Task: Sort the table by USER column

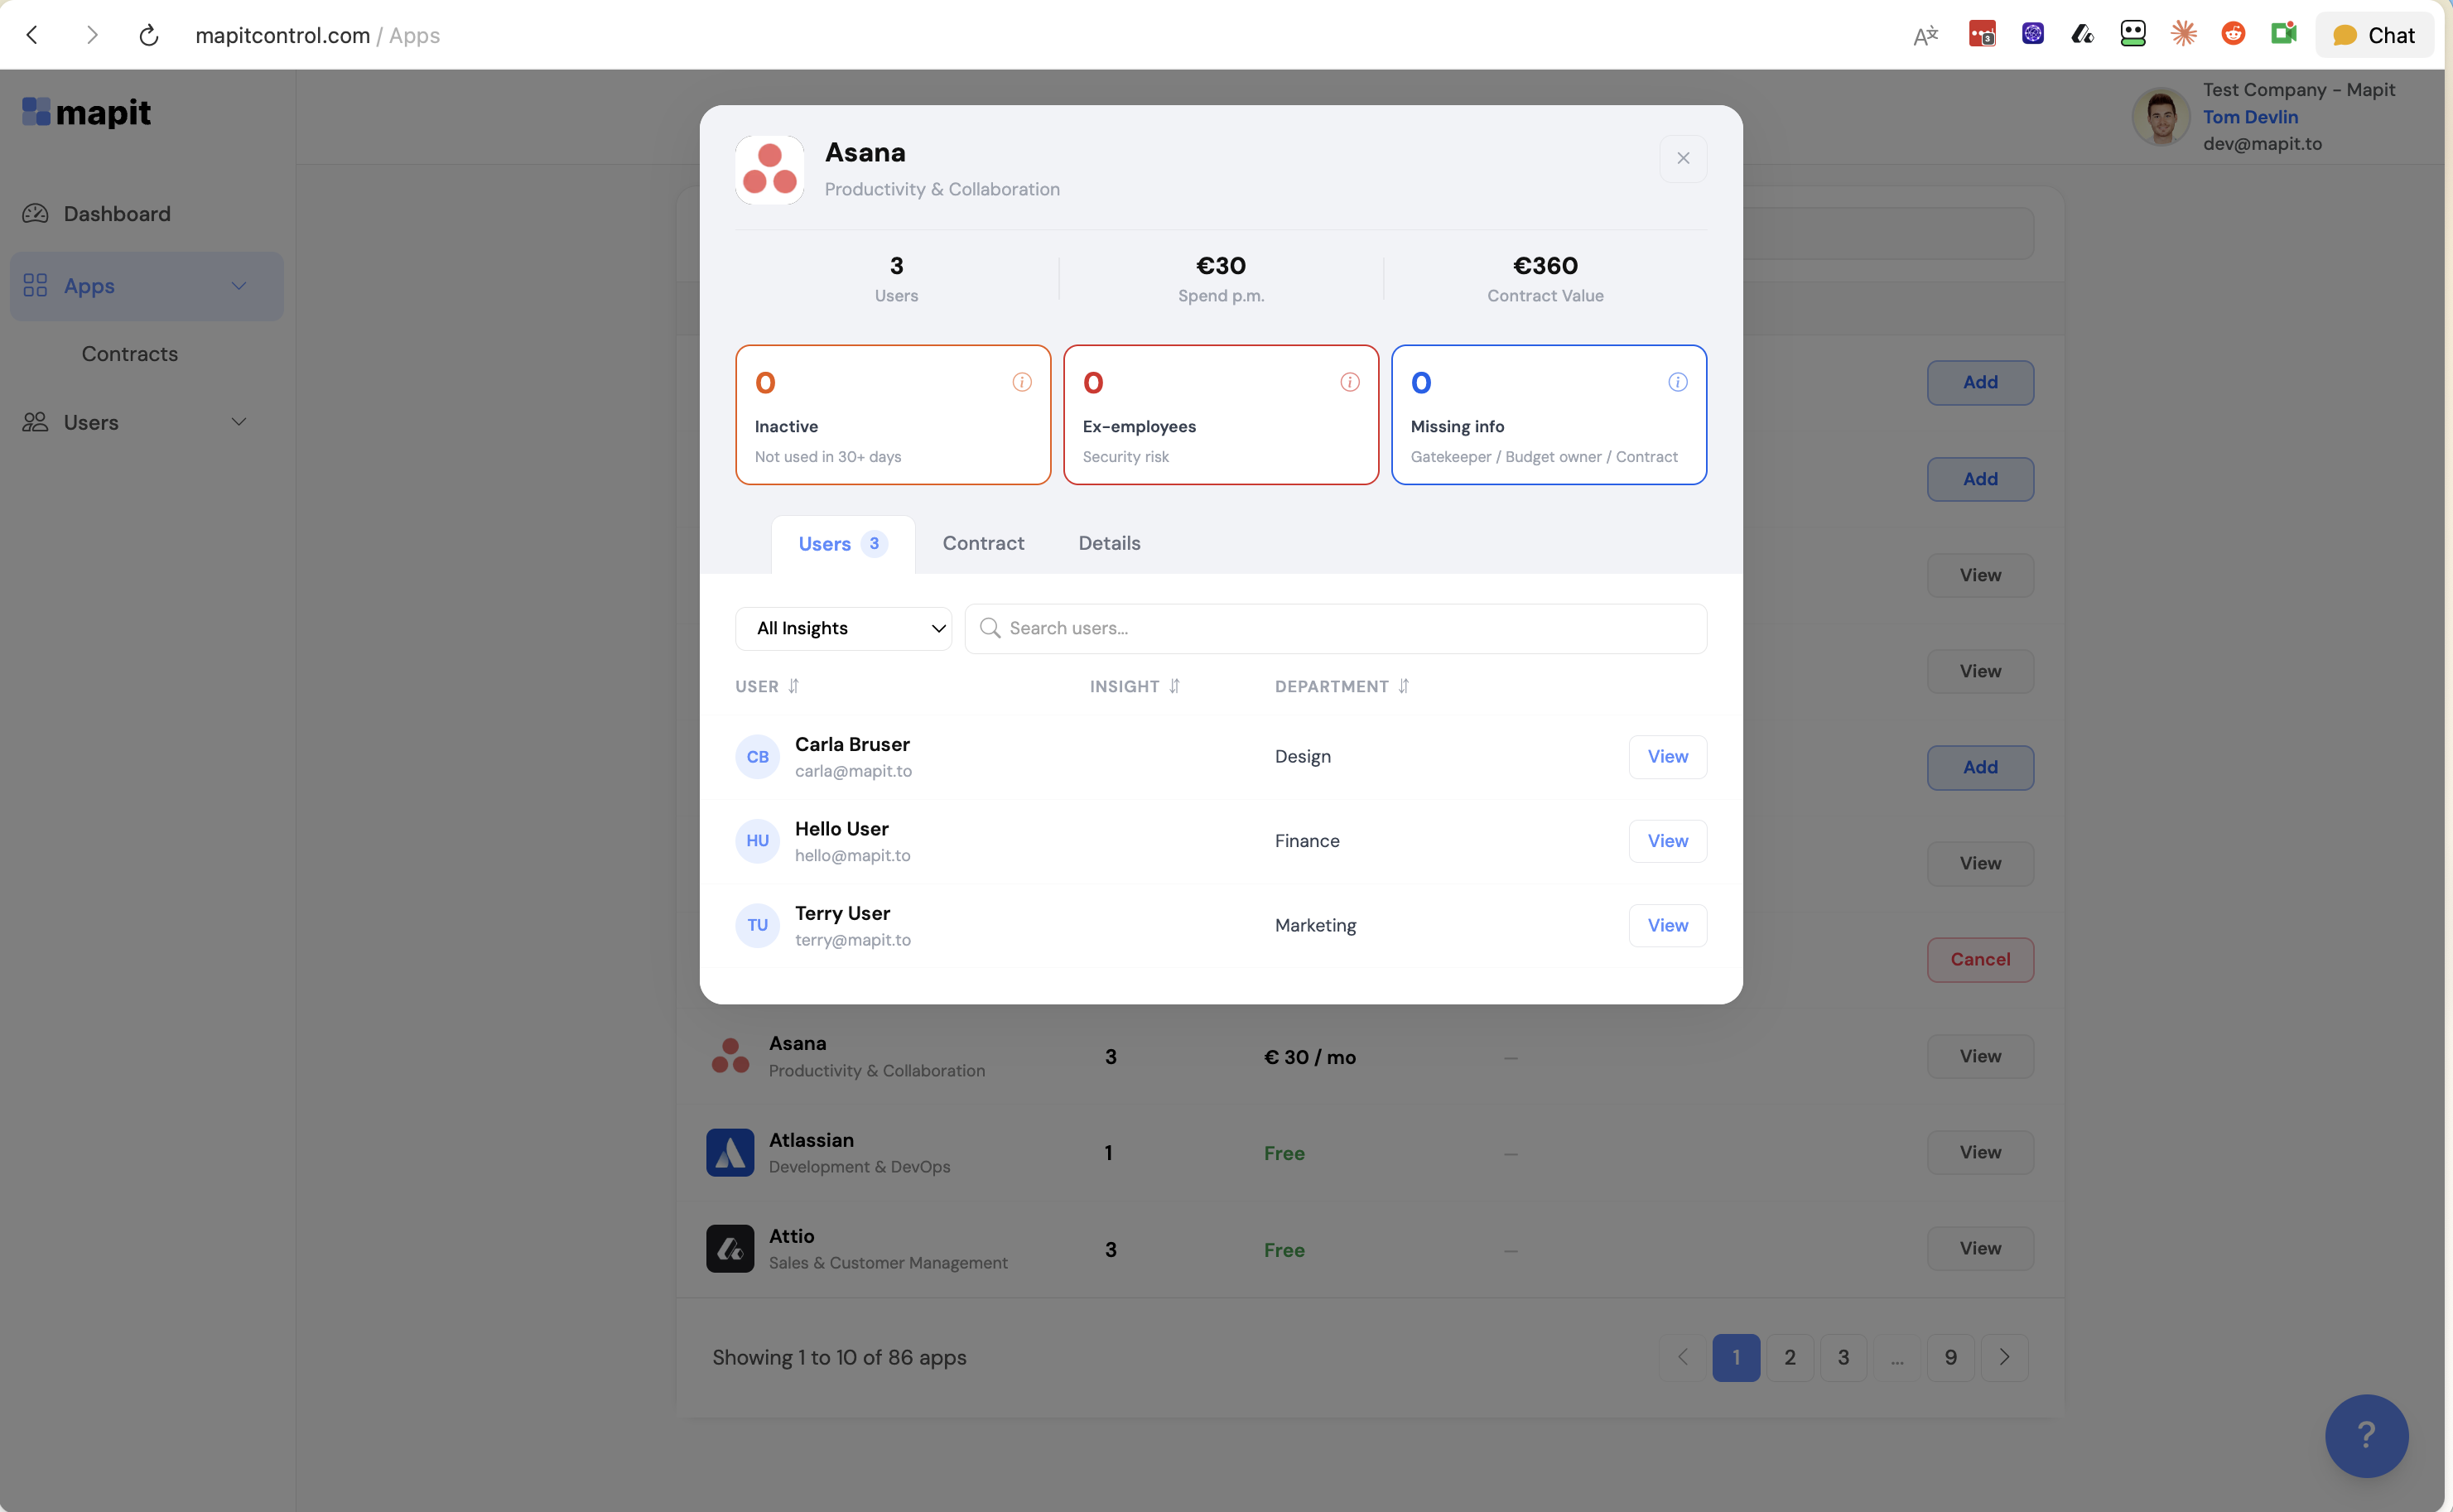Action: (793, 686)
